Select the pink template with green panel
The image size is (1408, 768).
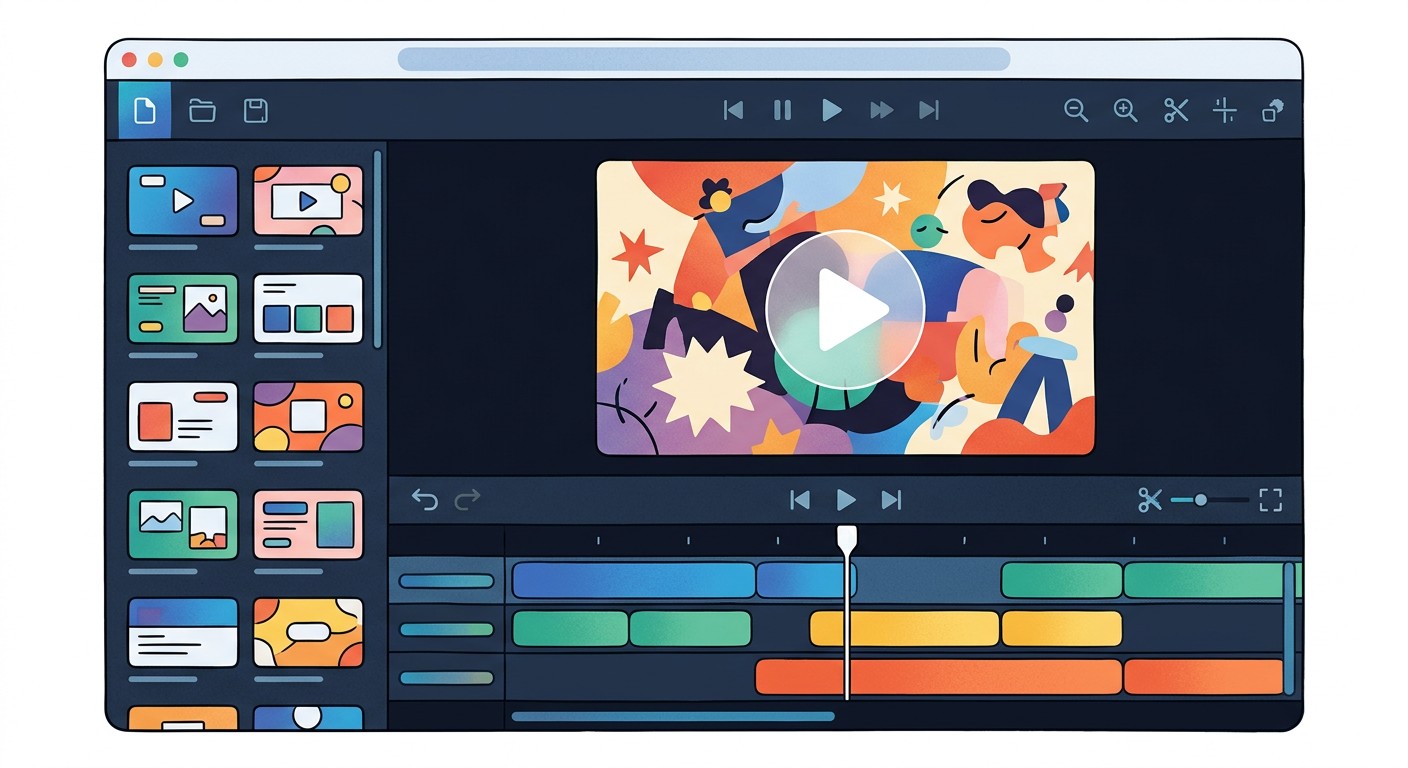[x=308, y=525]
